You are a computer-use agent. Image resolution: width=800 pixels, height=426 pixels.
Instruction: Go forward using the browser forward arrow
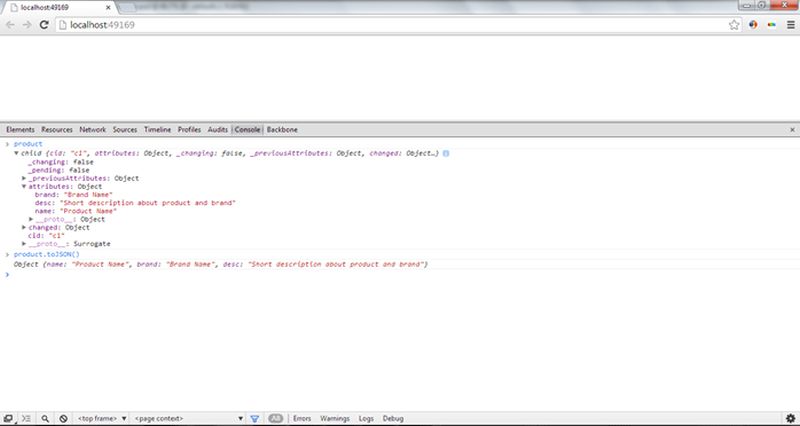point(27,24)
